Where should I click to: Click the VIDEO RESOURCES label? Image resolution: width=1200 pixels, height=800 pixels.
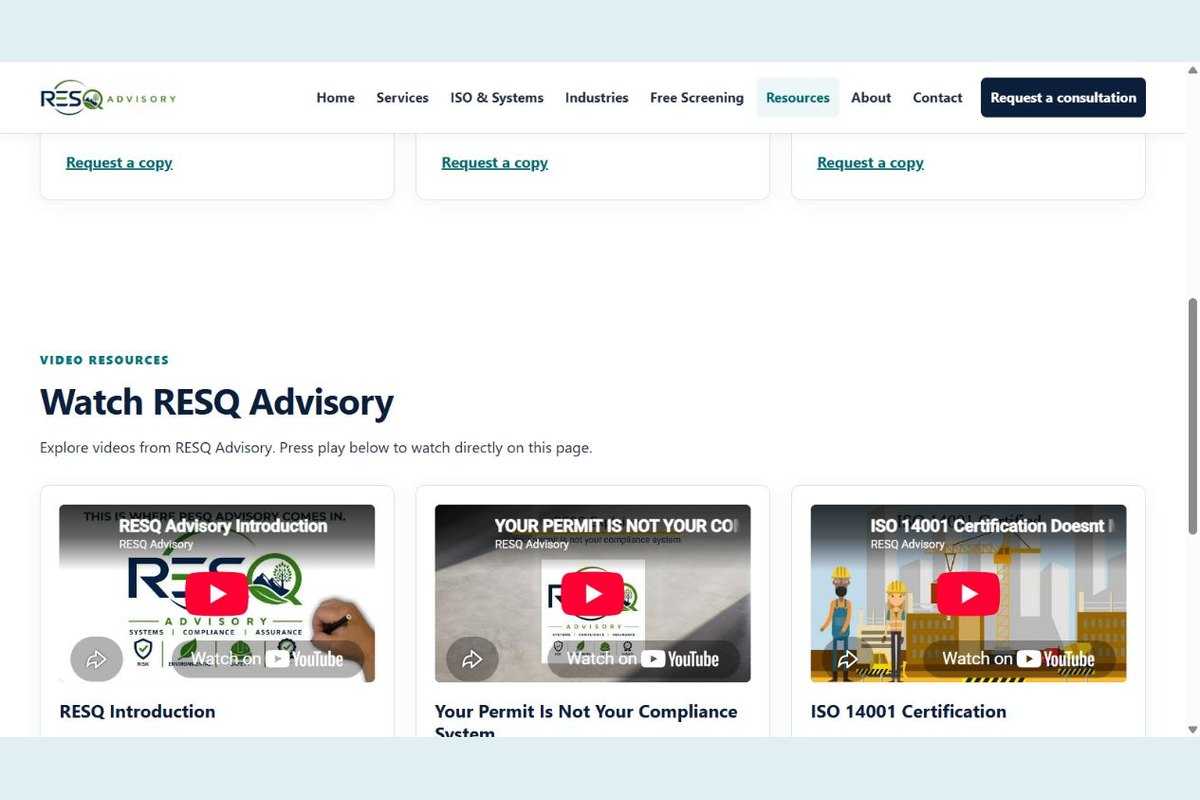coord(104,360)
